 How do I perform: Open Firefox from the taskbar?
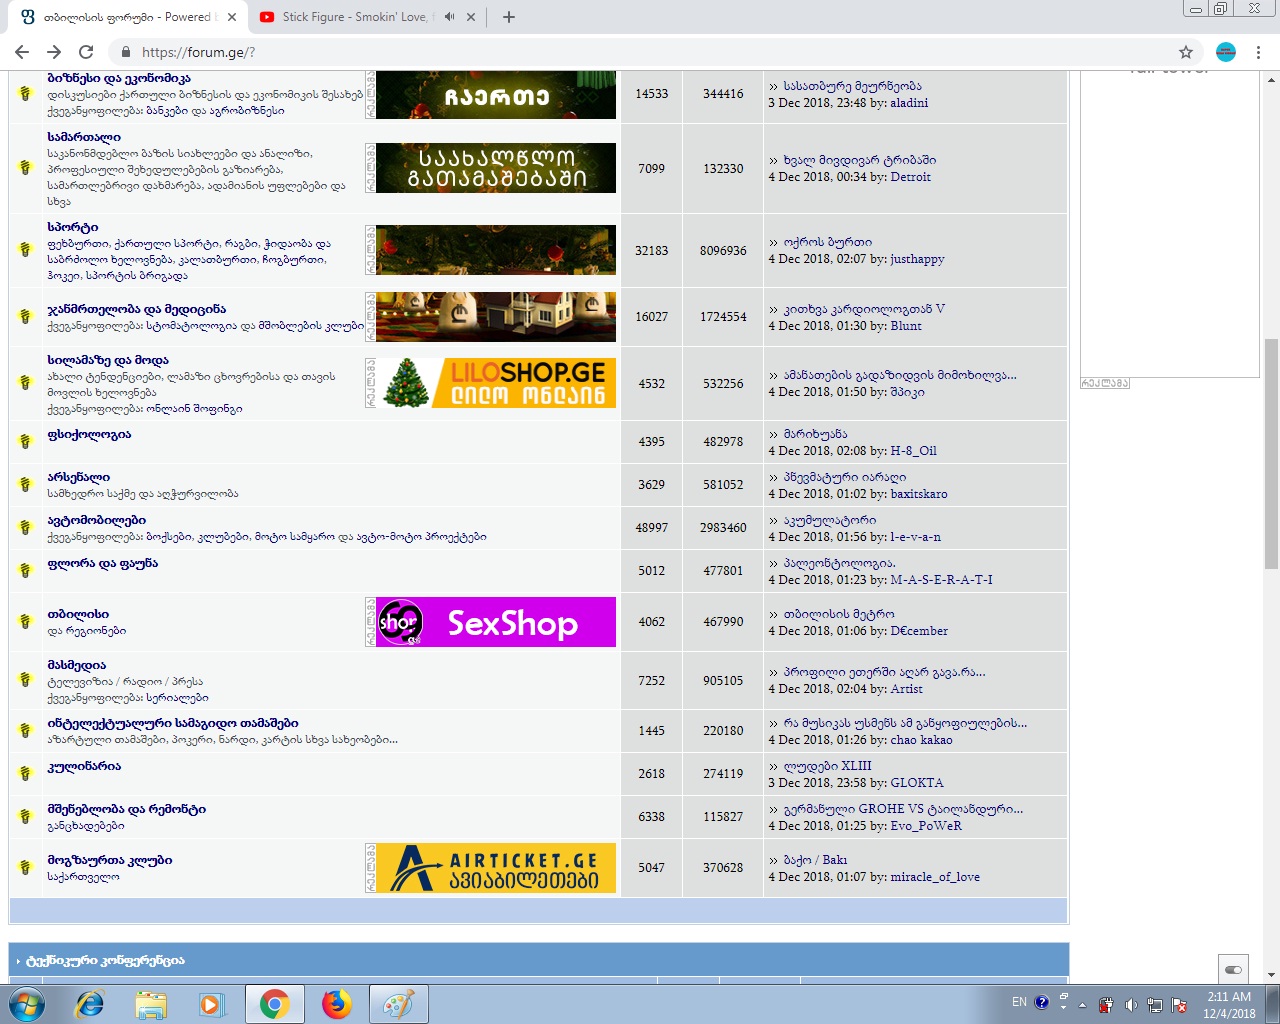click(337, 1003)
